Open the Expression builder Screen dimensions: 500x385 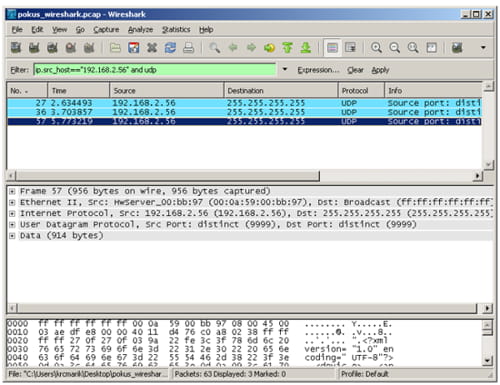click(318, 70)
